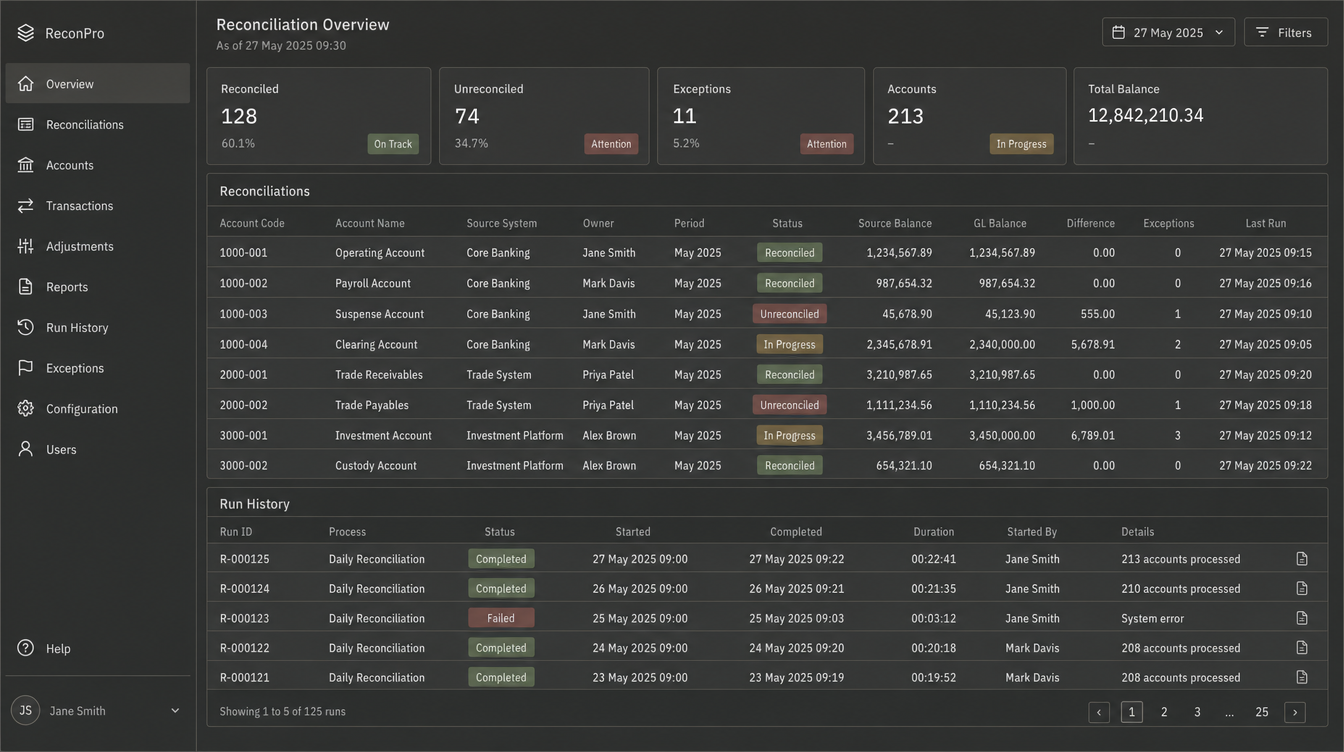Click the Help question mark icon
The width and height of the screenshot is (1344, 752).
(26, 648)
